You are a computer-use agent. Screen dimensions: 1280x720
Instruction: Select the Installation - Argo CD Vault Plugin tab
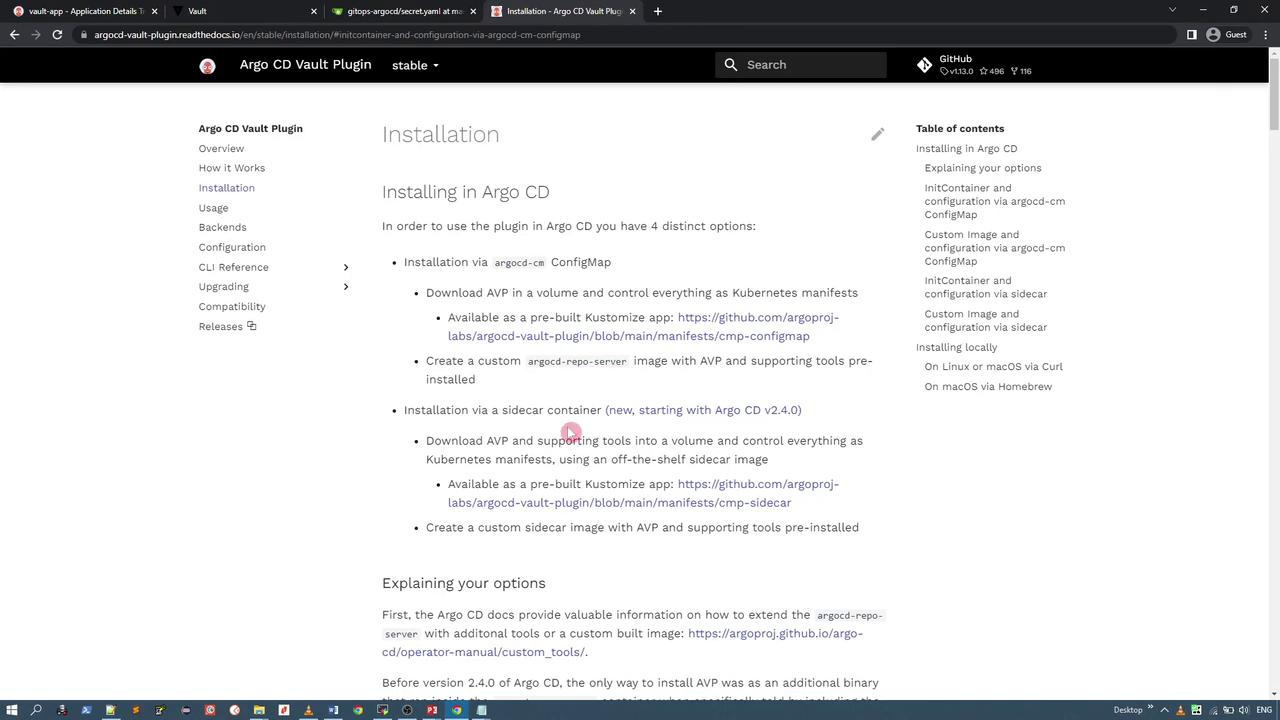(x=564, y=11)
